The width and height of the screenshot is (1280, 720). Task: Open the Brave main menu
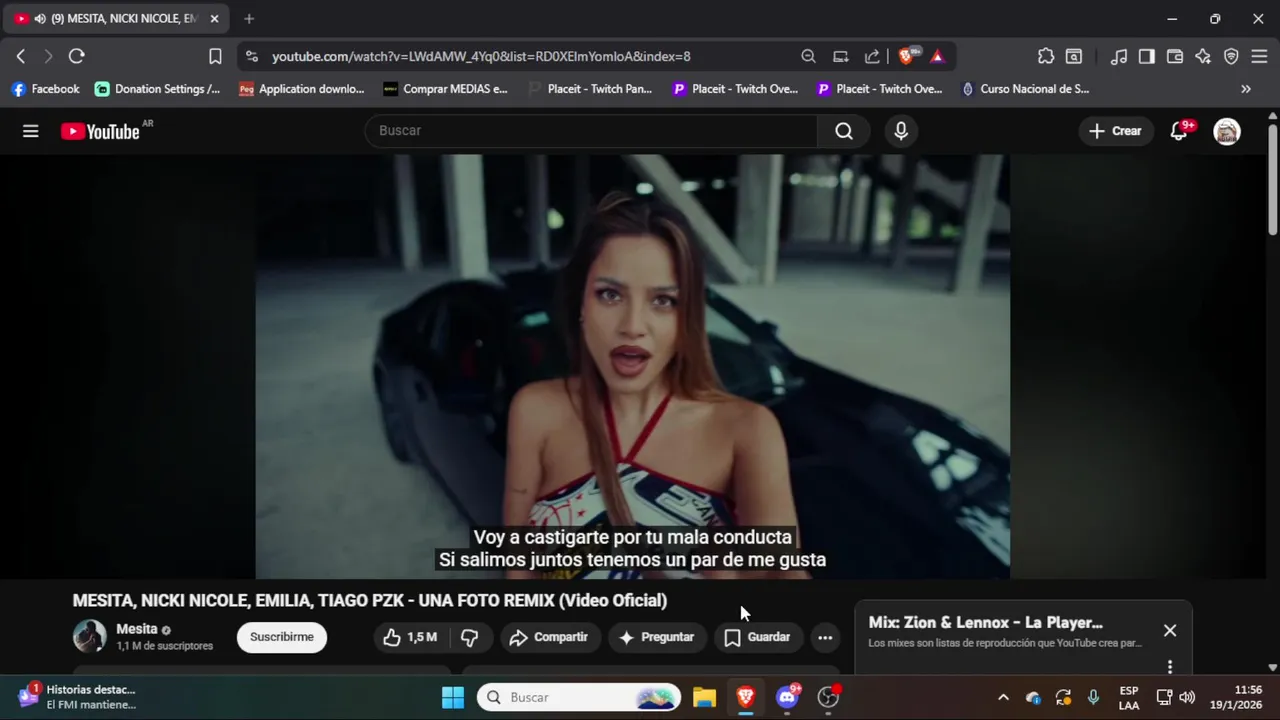[x=1259, y=56]
